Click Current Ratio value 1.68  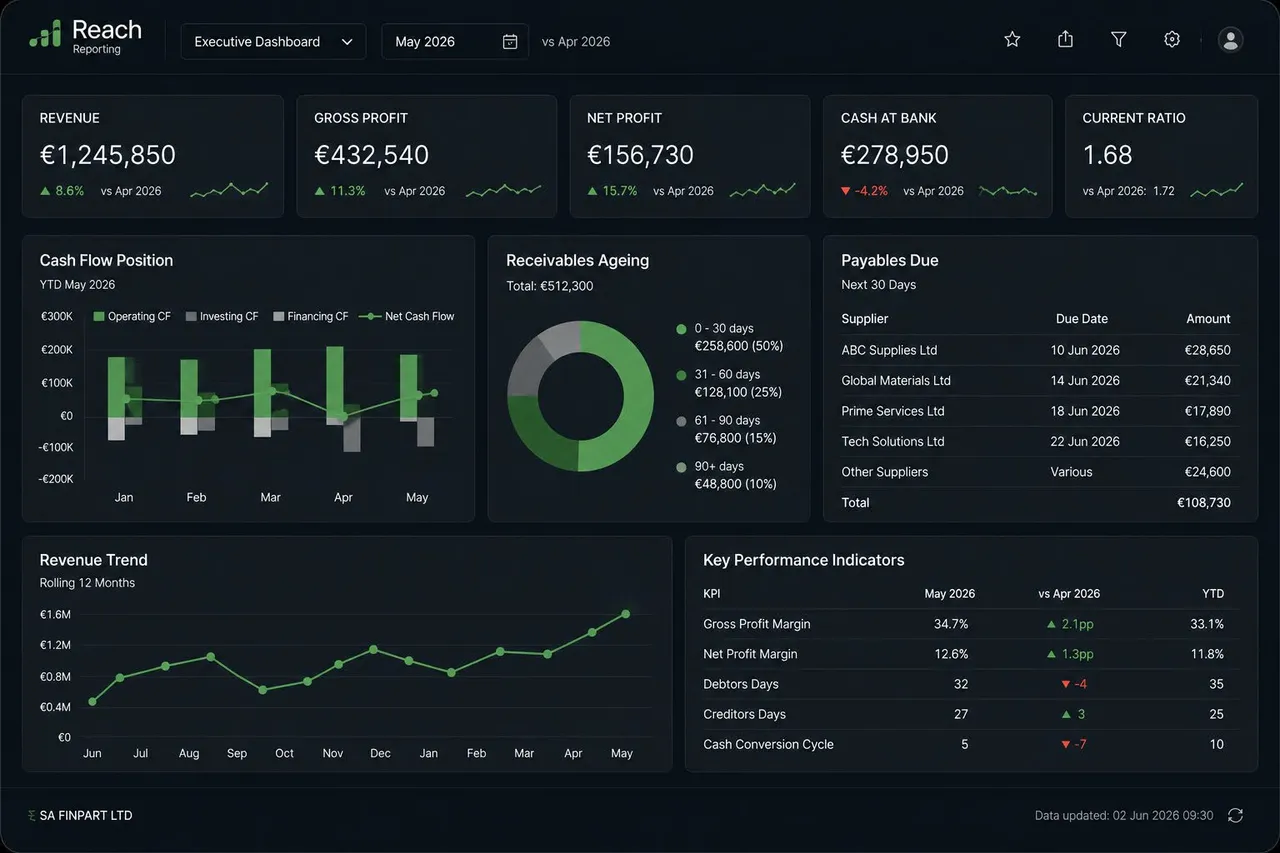(1107, 155)
